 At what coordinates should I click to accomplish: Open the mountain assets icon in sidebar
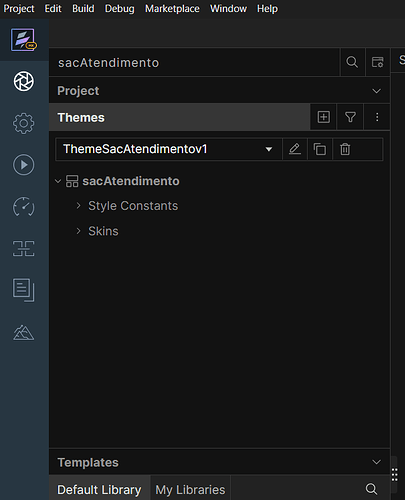click(23, 333)
